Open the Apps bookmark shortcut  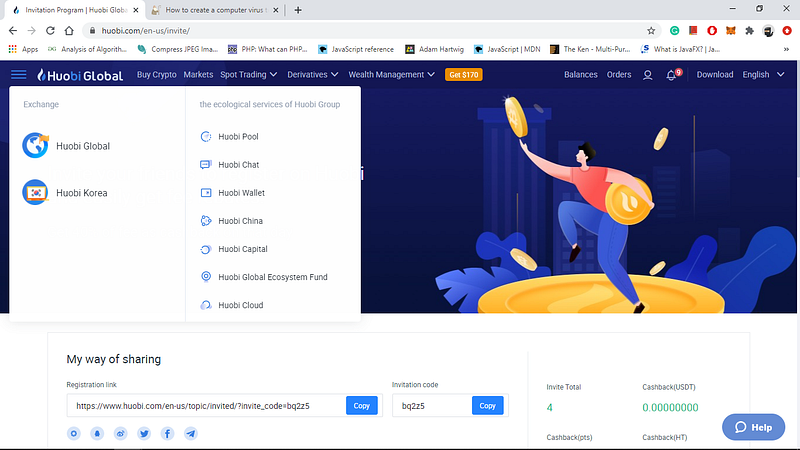click(23, 49)
